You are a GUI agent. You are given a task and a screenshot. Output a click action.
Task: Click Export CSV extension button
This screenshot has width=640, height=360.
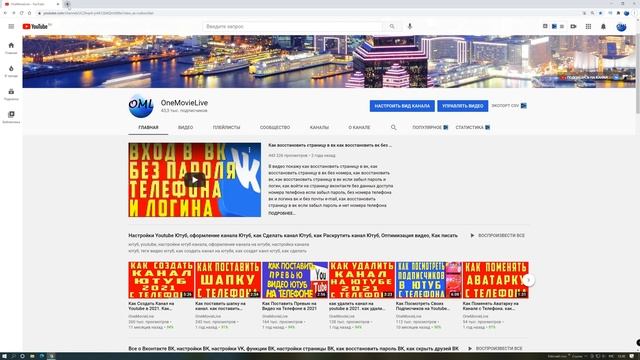509,106
